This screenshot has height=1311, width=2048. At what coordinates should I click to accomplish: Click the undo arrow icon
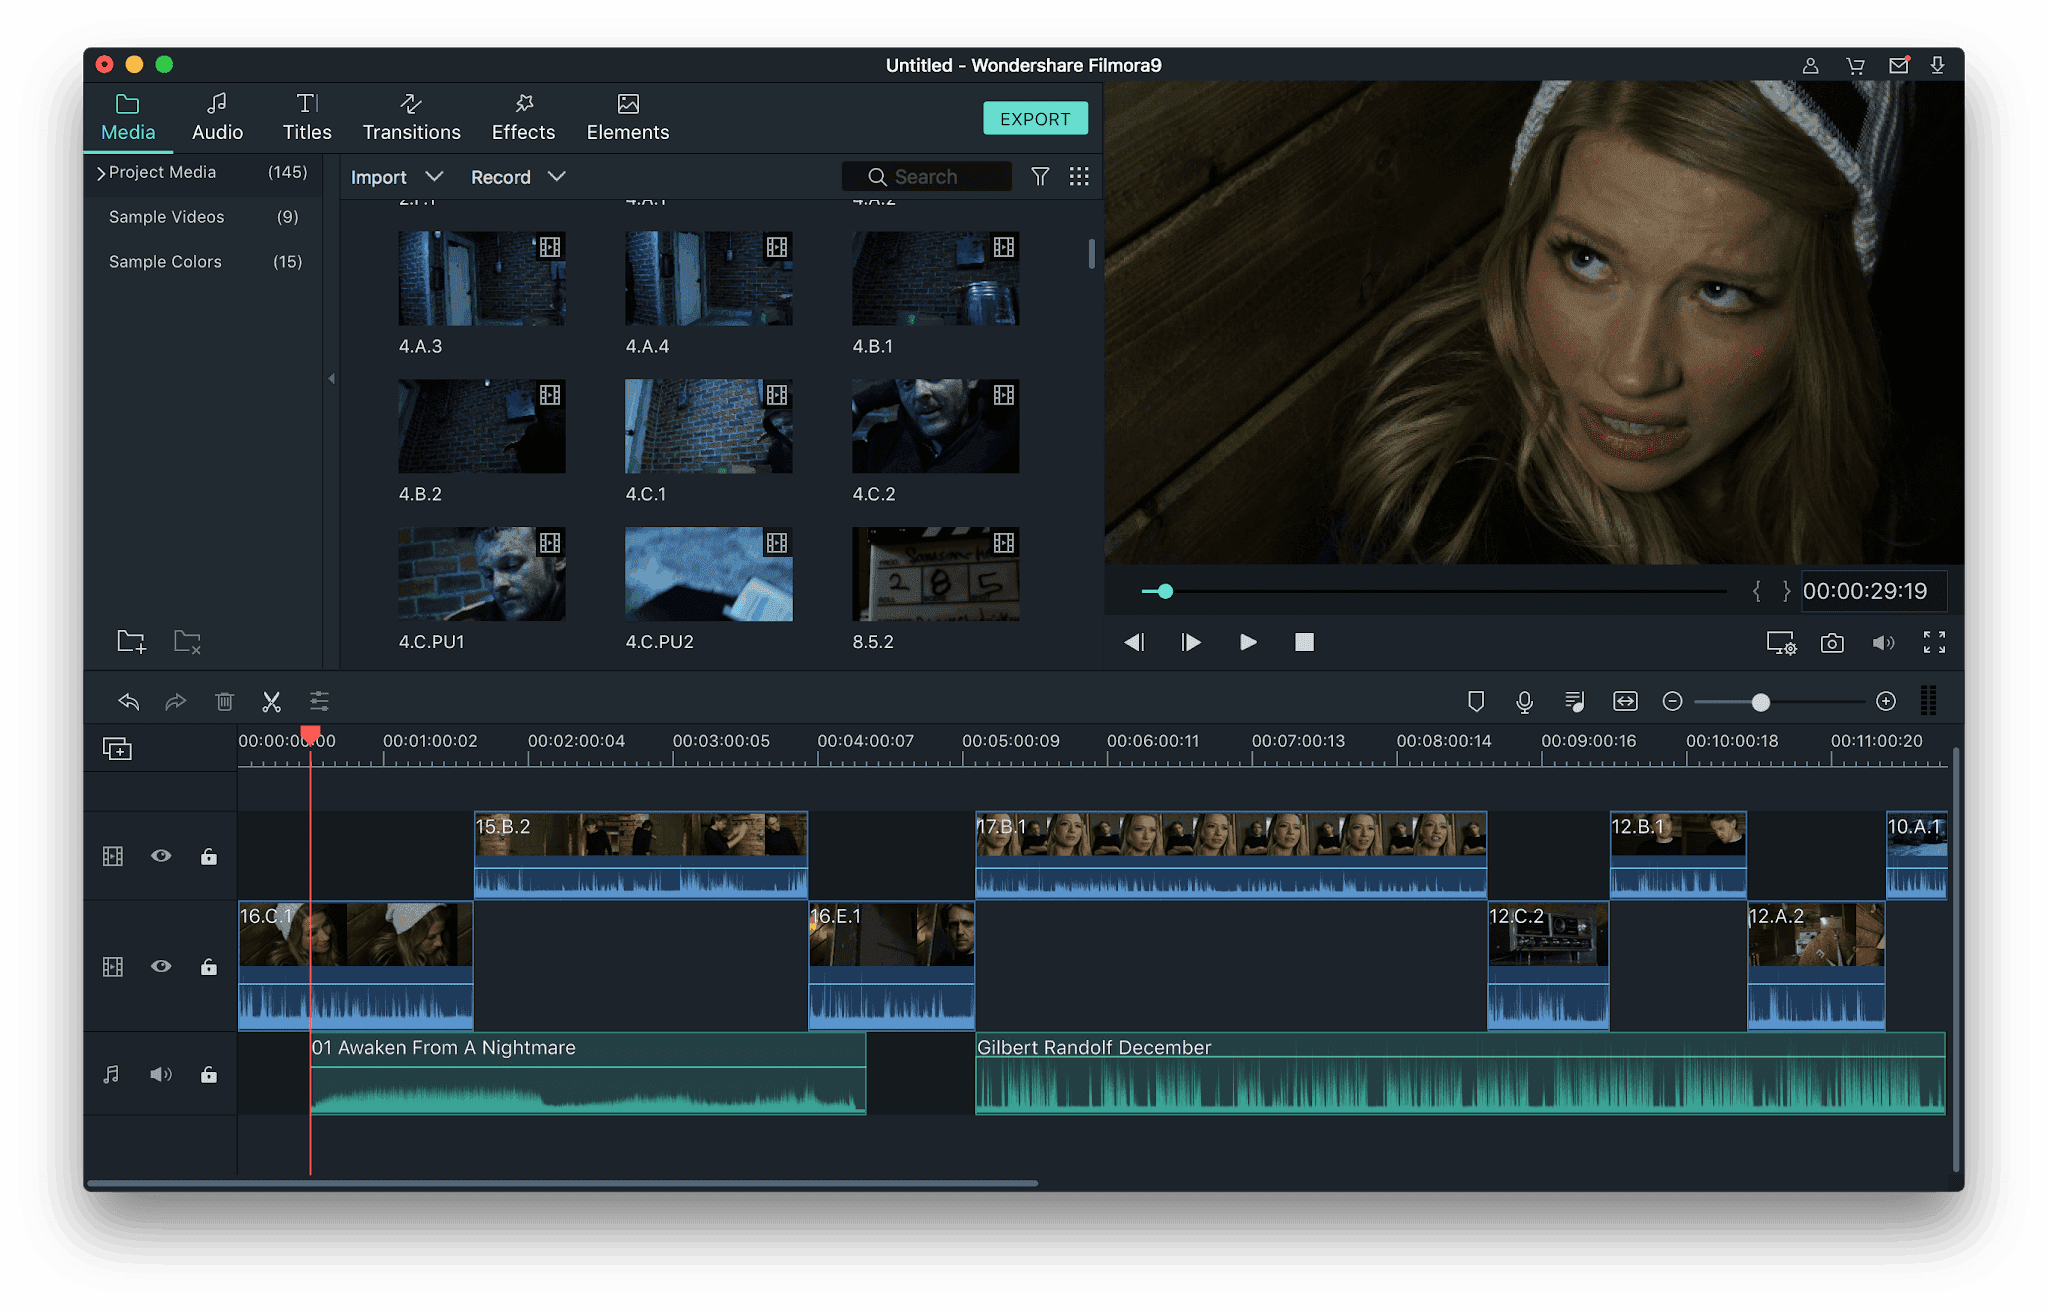(128, 701)
